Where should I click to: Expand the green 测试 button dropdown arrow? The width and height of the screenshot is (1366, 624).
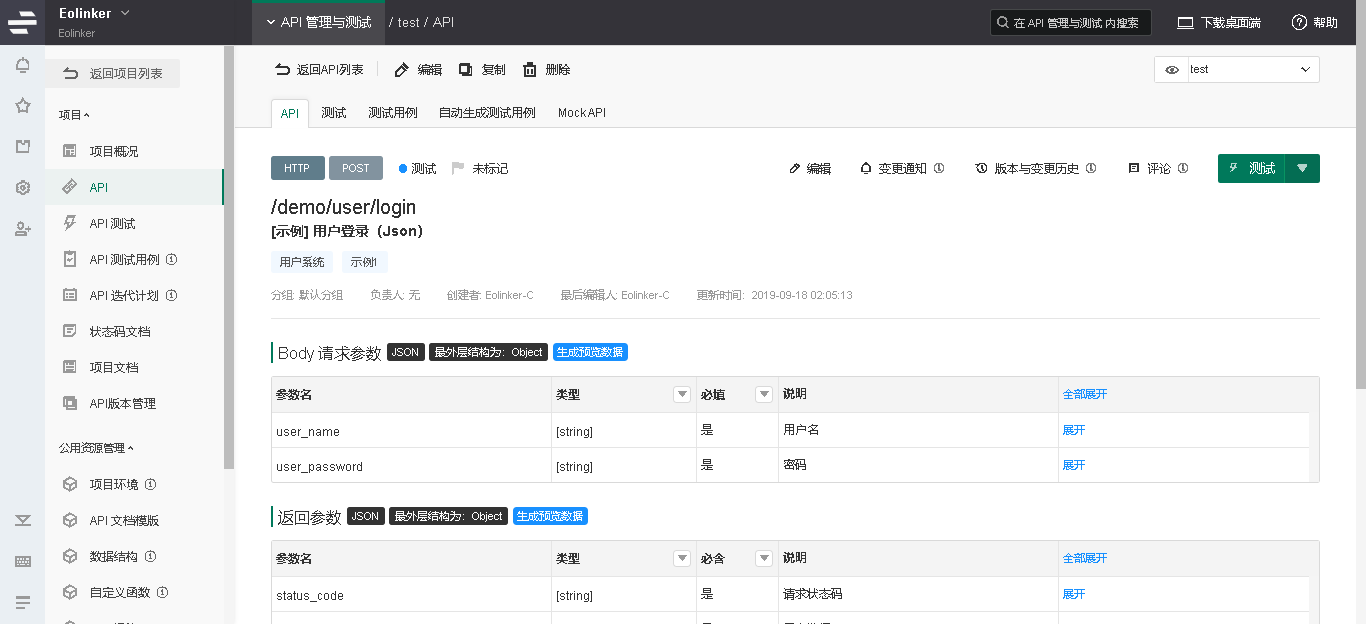click(x=1302, y=168)
